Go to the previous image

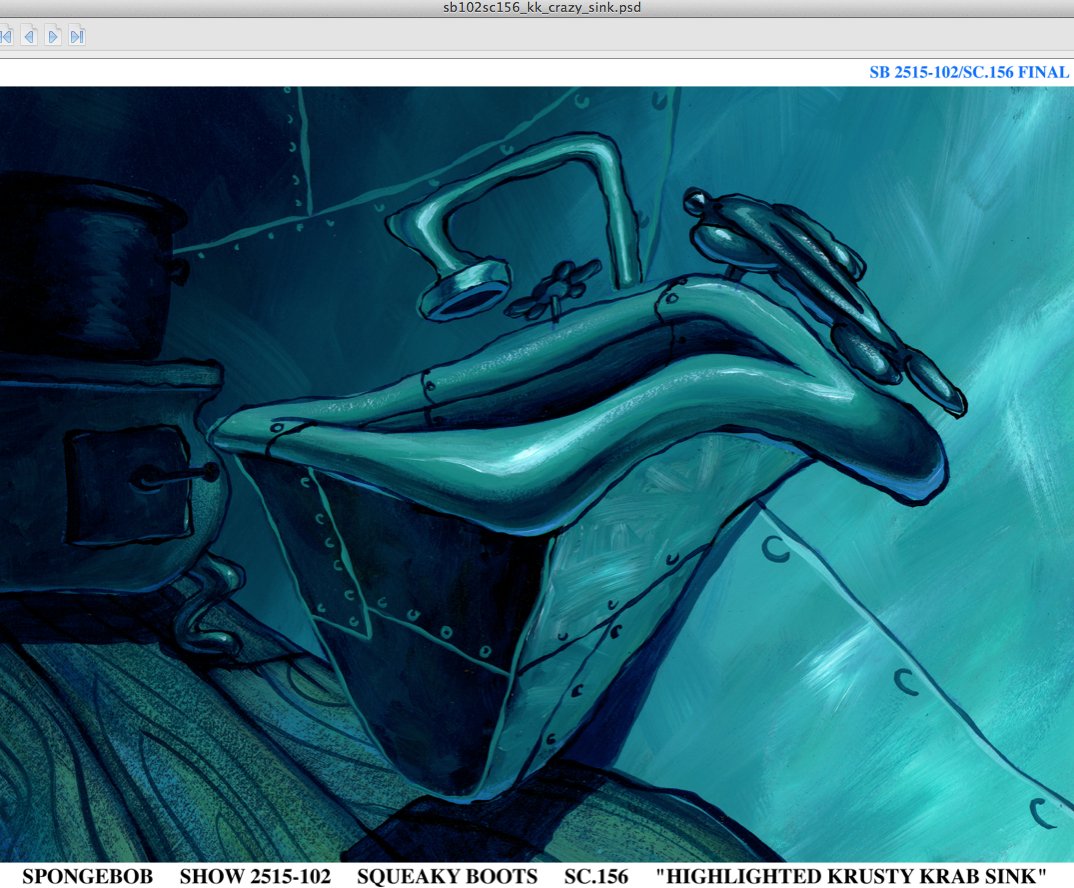(29, 36)
